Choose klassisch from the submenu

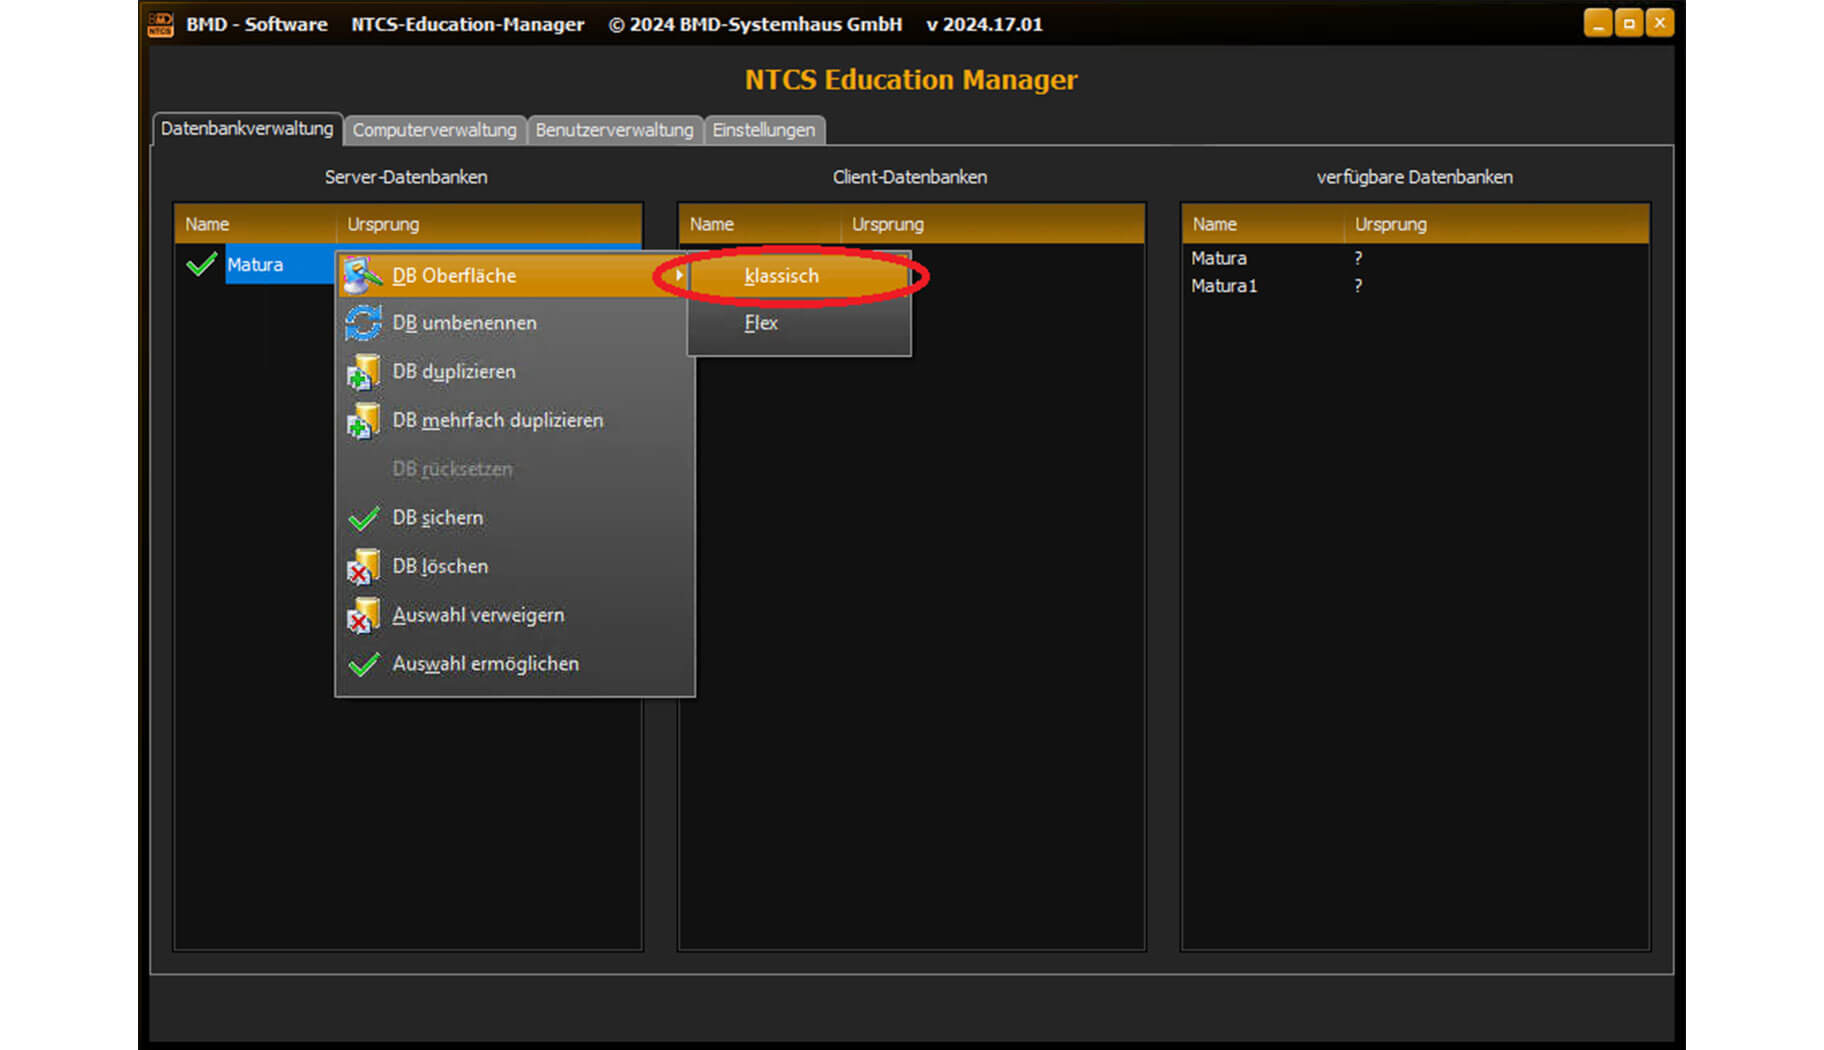point(781,276)
